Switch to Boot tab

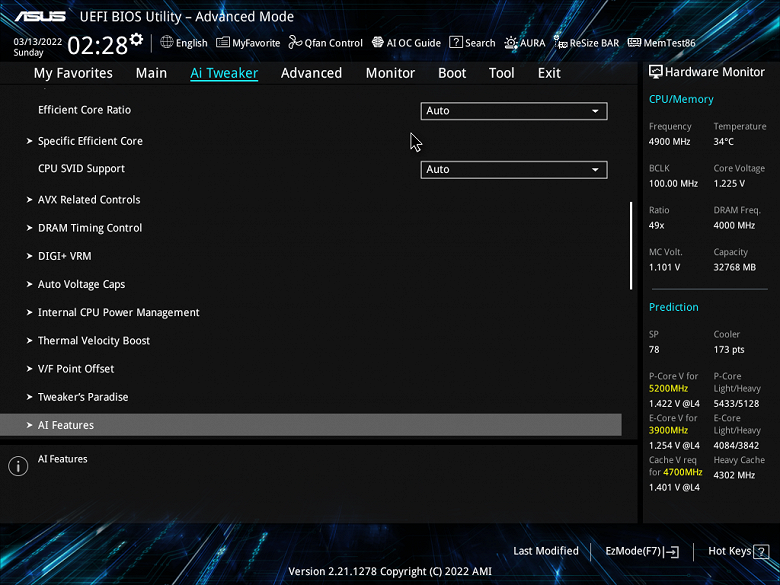point(452,73)
